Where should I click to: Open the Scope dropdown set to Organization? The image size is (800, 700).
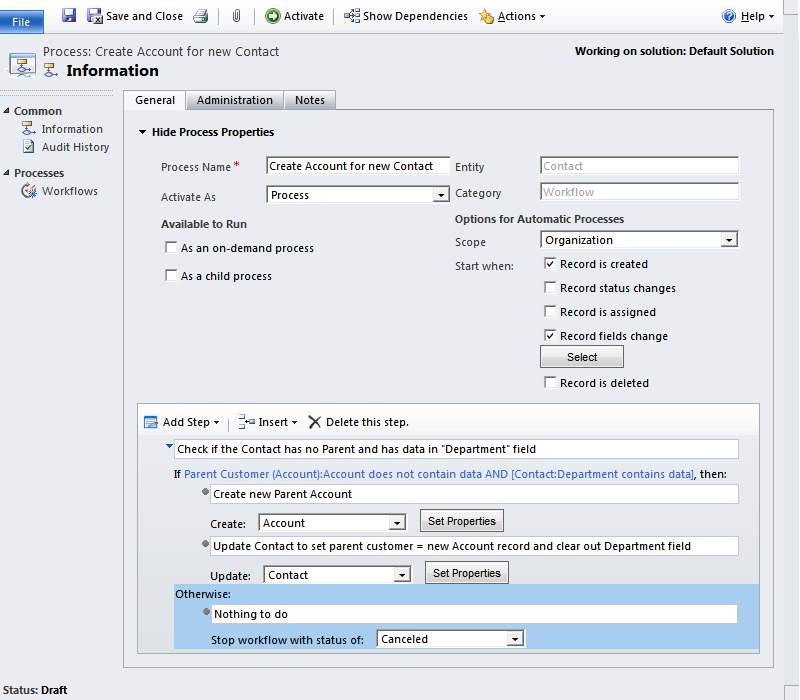coord(729,240)
